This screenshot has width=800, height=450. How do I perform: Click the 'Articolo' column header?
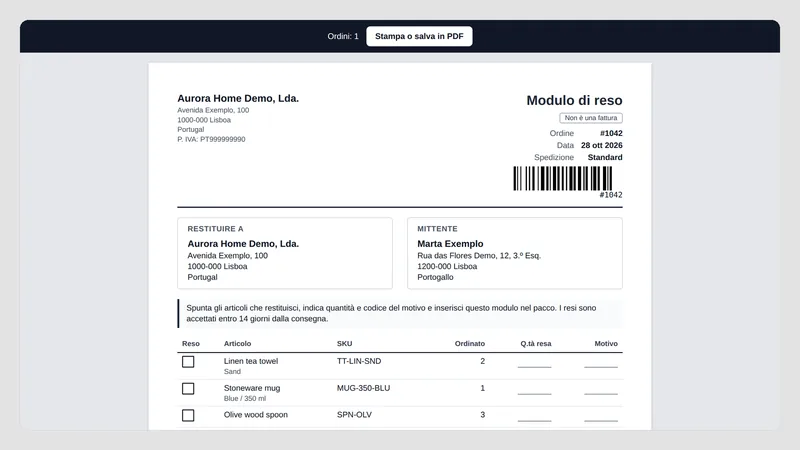[x=237, y=344]
